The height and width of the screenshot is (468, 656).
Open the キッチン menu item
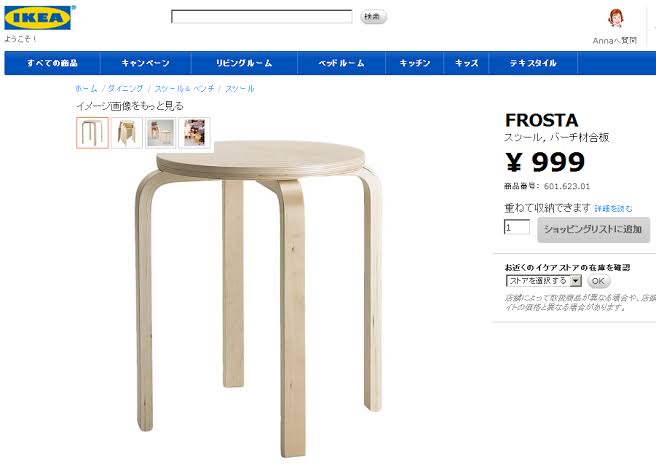[x=414, y=63]
